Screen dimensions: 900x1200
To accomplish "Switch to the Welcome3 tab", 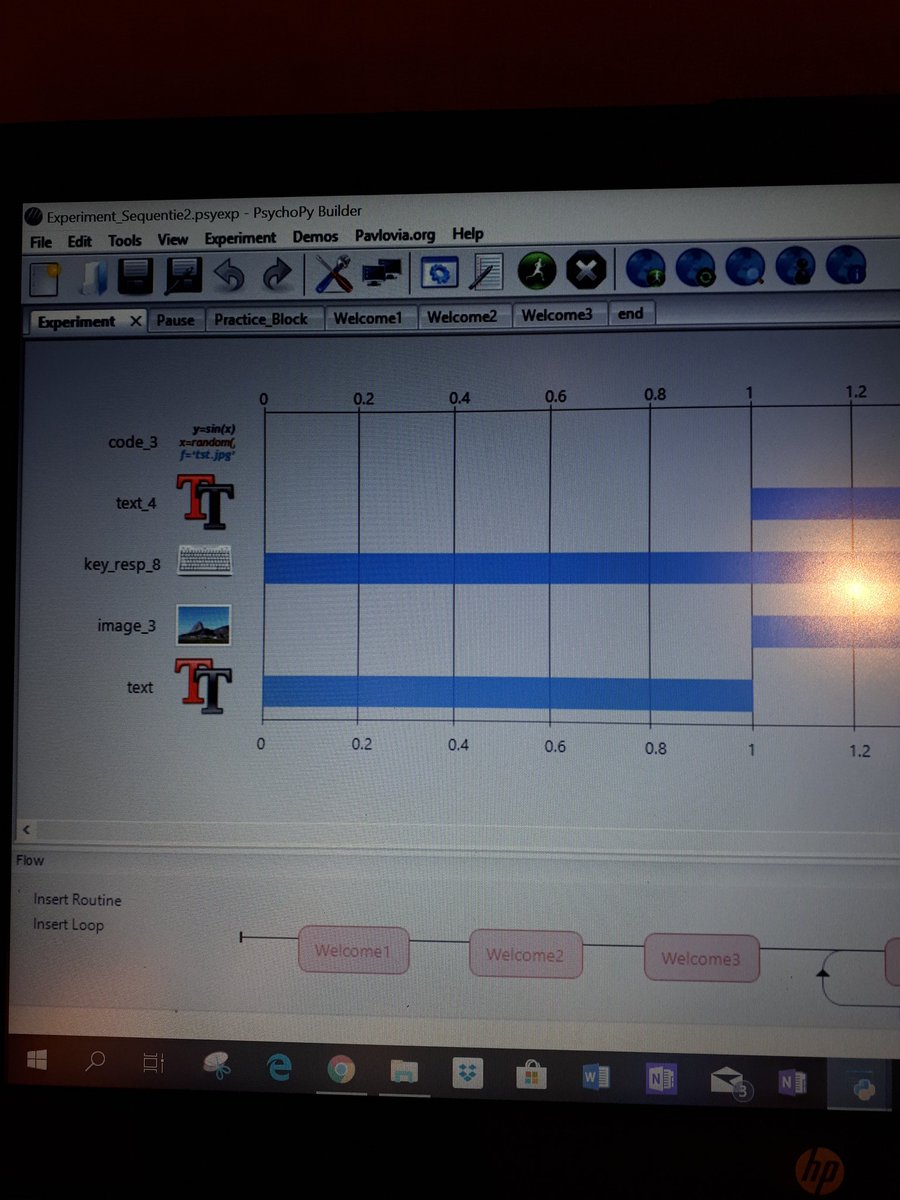I will [557, 315].
